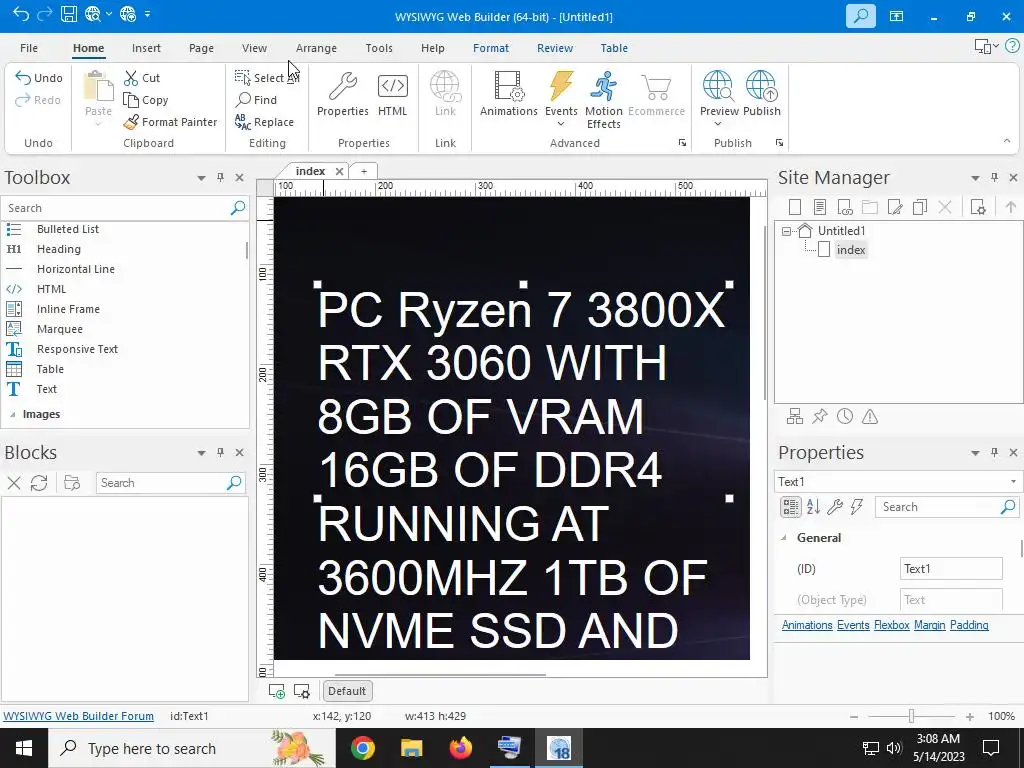Collapse the General properties section
The height and width of the screenshot is (768, 1024).
784,538
